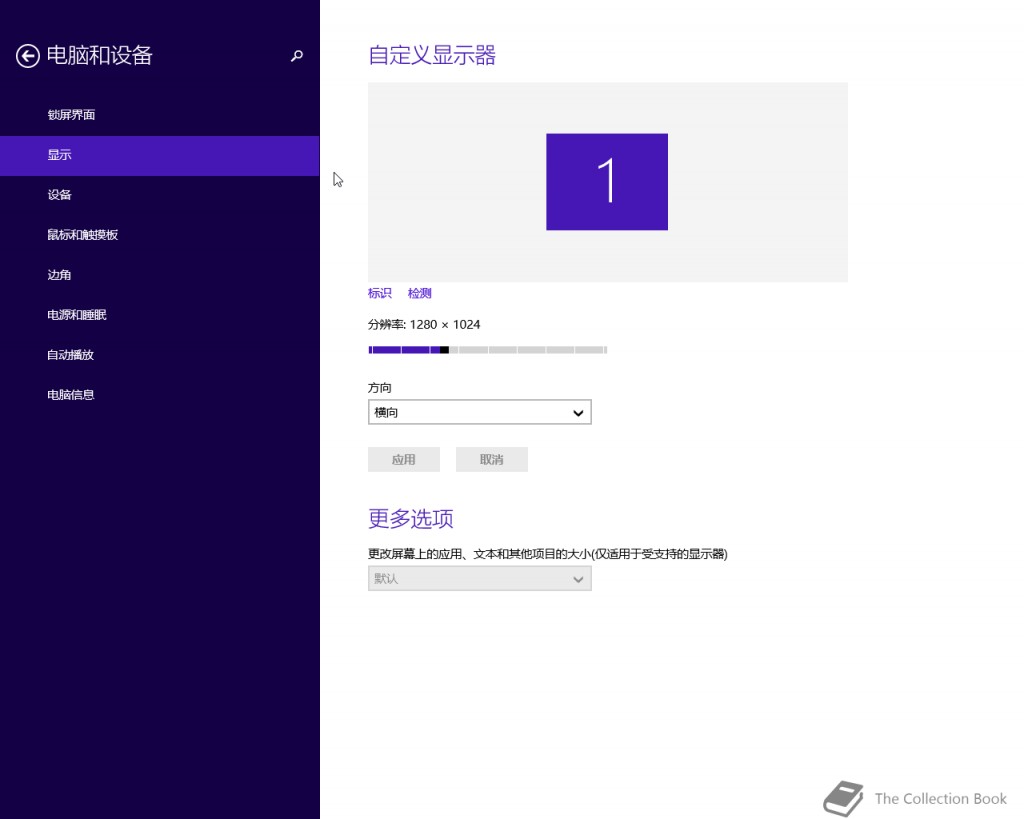1024x819 pixels.
Task: Click the 取消 button
Action: (492, 459)
